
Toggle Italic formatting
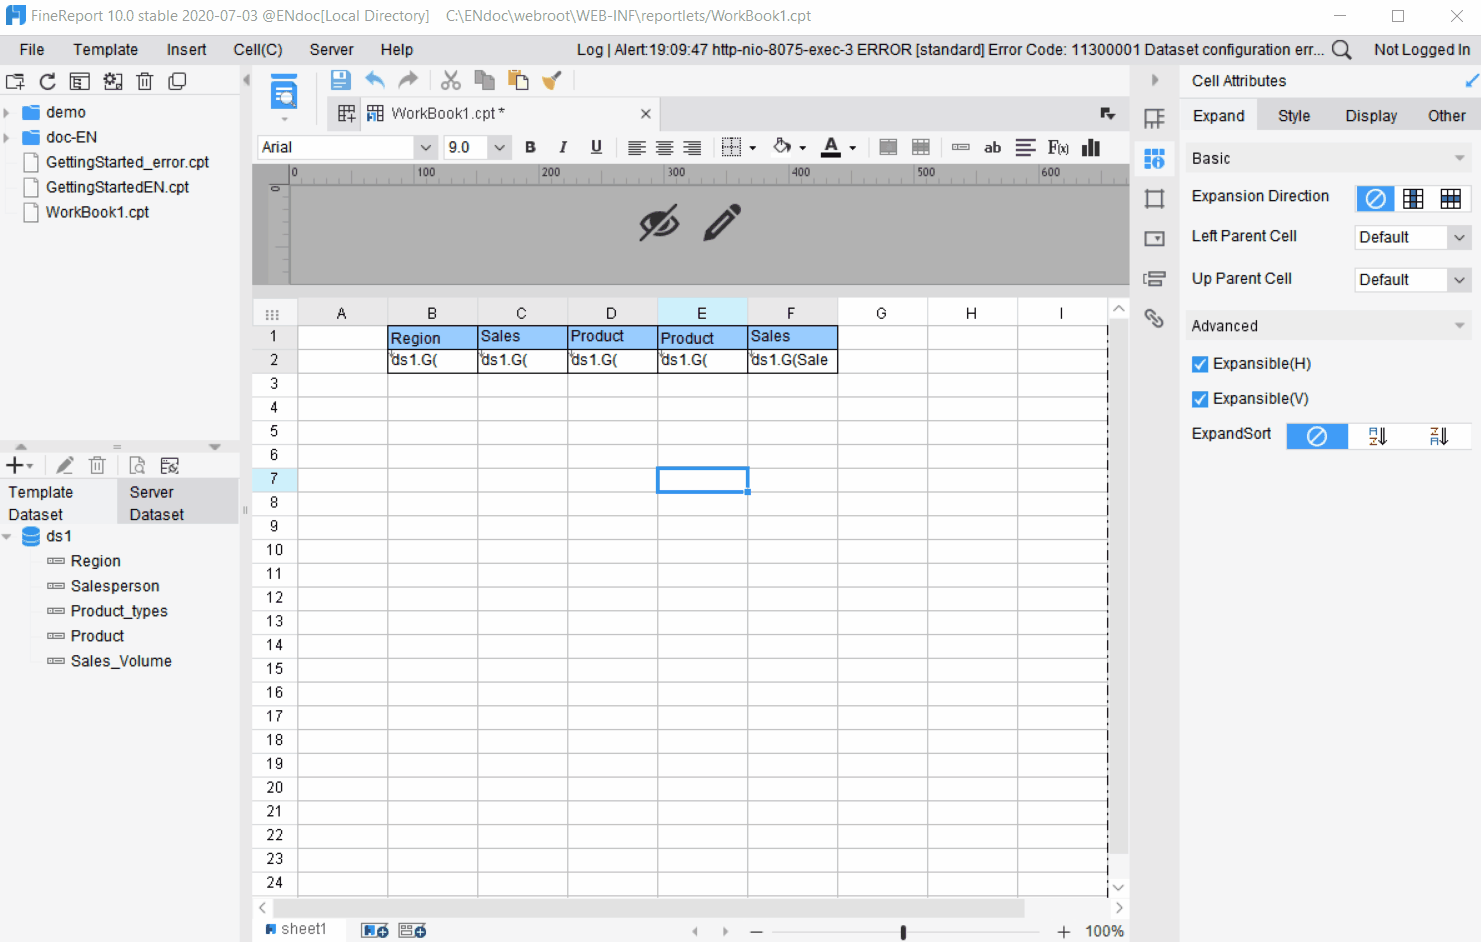click(x=563, y=147)
